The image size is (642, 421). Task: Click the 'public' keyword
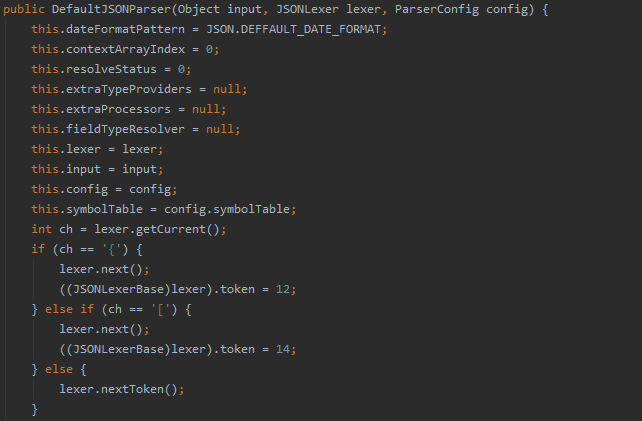(x=24, y=9)
